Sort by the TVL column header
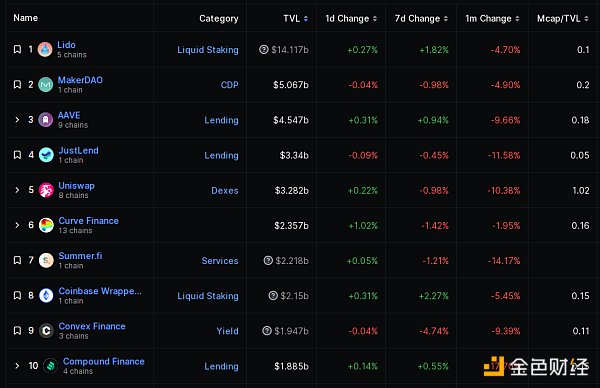Viewport: 600px width, 388px height. point(295,18)
